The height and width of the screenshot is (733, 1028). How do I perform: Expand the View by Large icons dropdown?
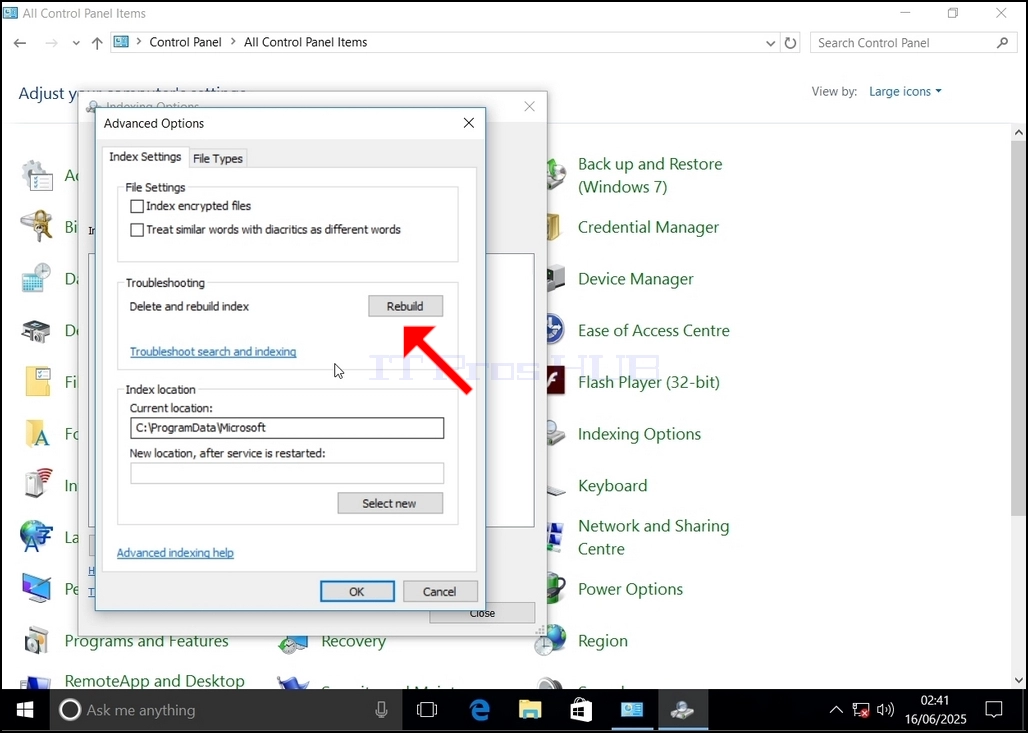coord(905,92)
